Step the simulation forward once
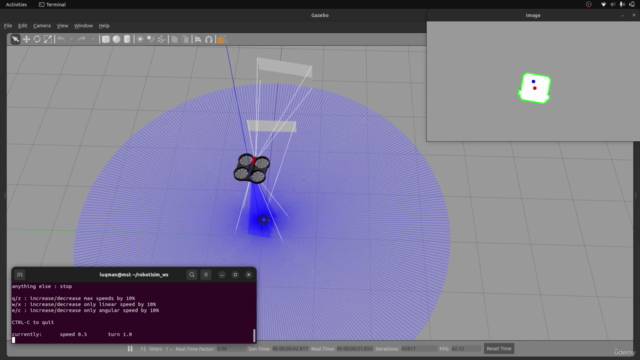Viewport: 640px width, 360px height. (143, 349)
